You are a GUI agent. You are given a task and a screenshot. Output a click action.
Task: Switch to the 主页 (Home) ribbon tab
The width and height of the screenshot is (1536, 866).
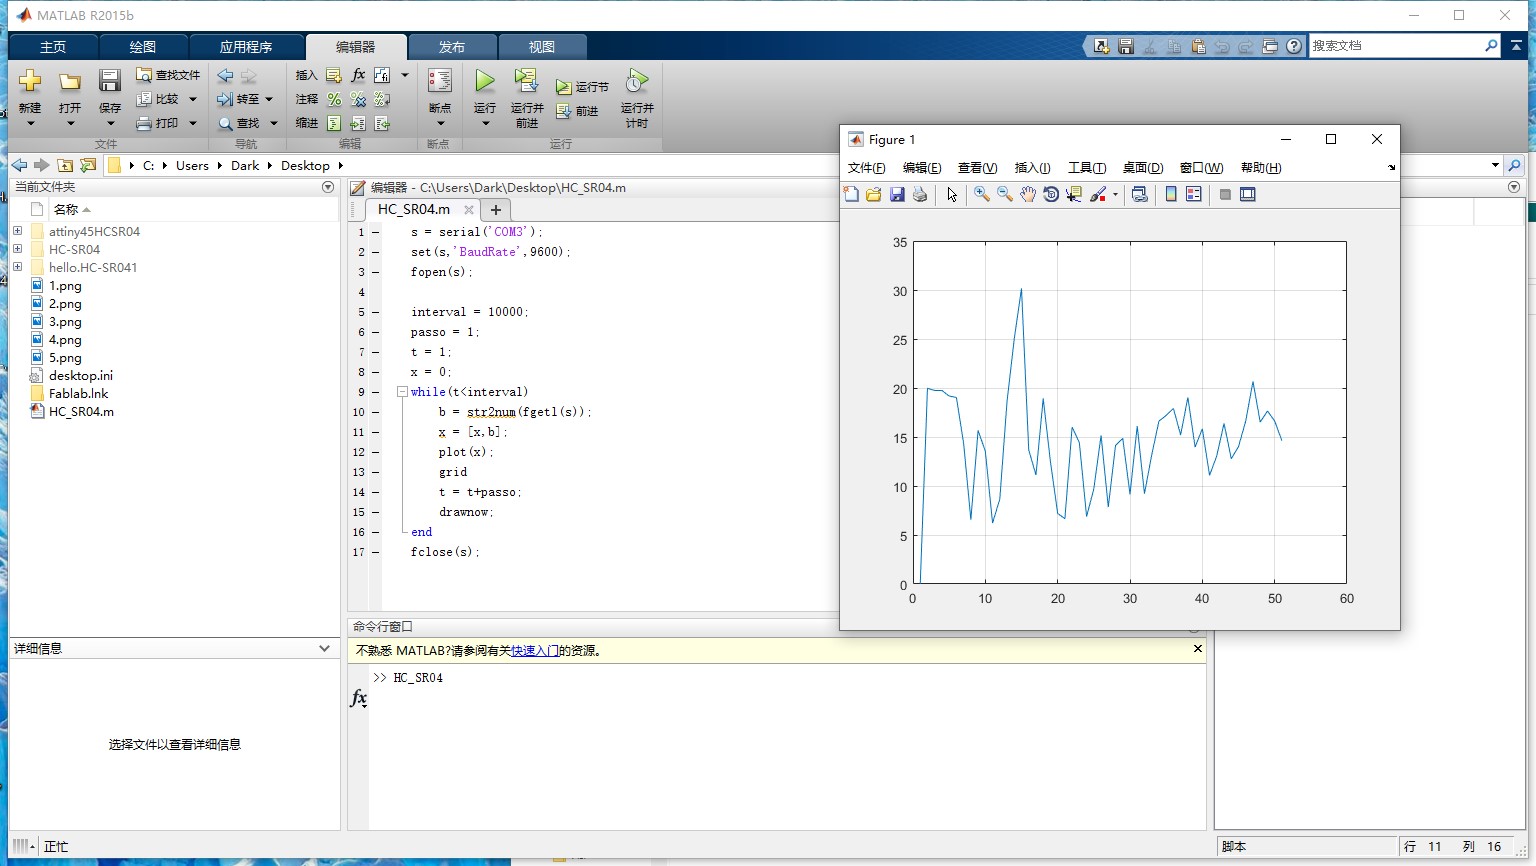pyautogui.click(x=53, y=47)
